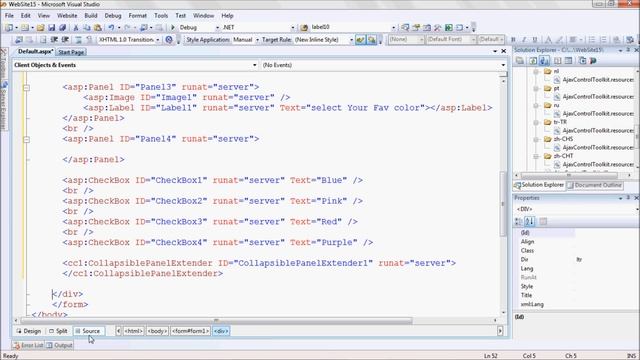
Task: Select the <div> tag navigator breadcrumb
Action: coord(221,331)
